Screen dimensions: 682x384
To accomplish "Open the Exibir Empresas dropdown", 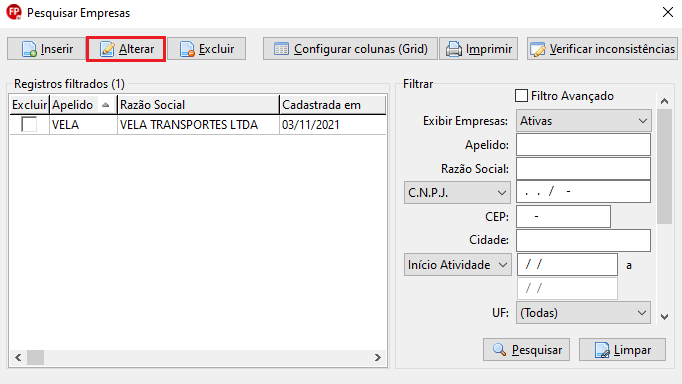I will tap(583, 120).
